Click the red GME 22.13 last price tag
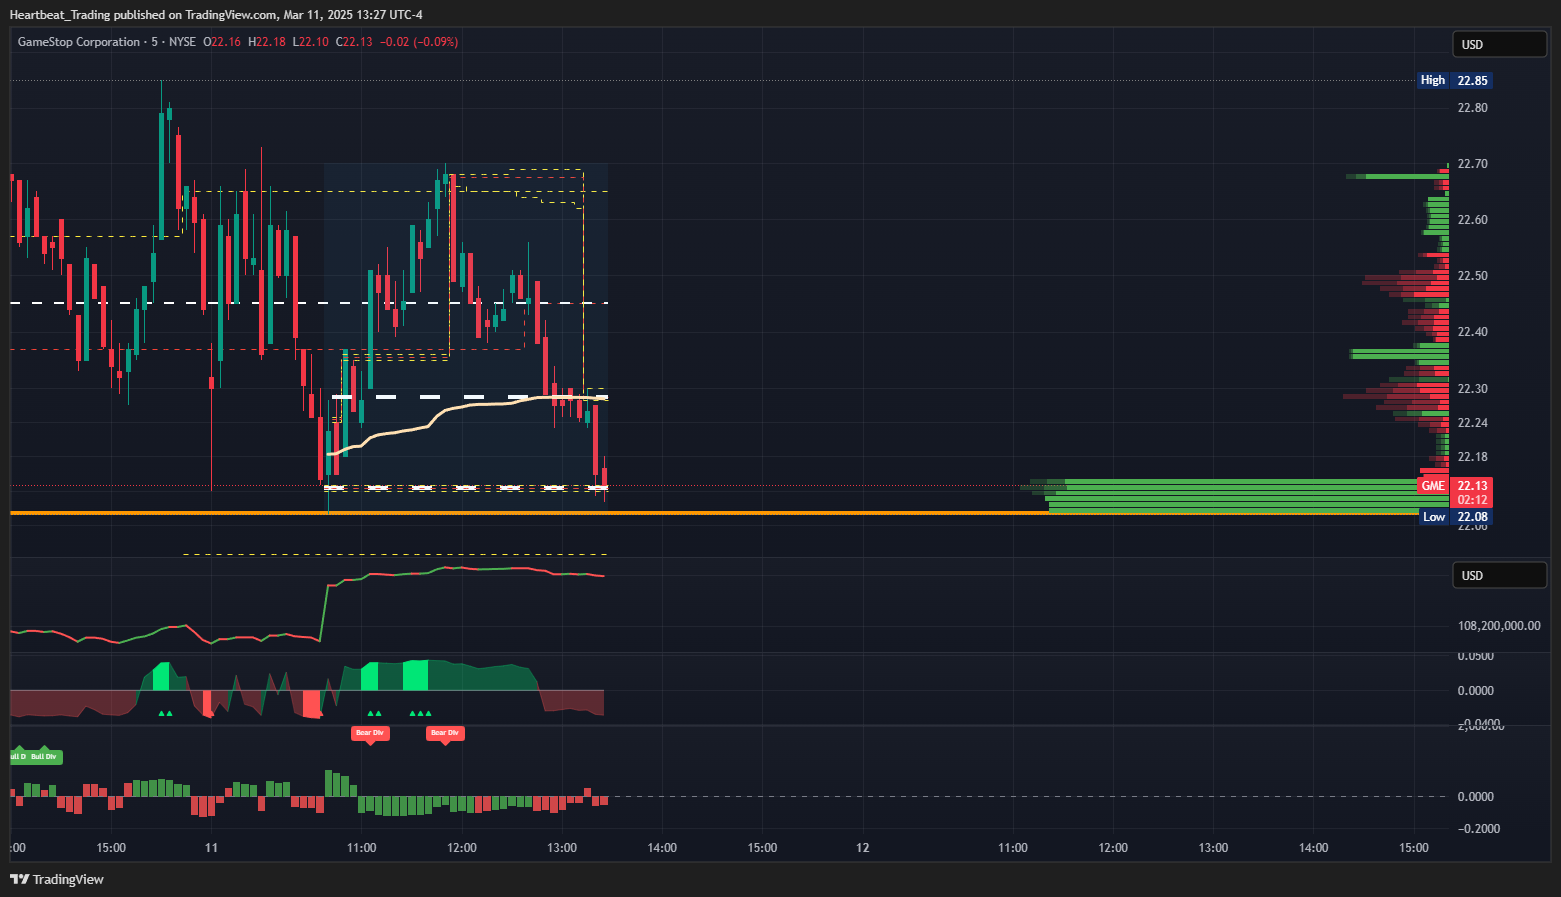Viewport: 1561px width, 897px height. click(x=1456, y=486)
